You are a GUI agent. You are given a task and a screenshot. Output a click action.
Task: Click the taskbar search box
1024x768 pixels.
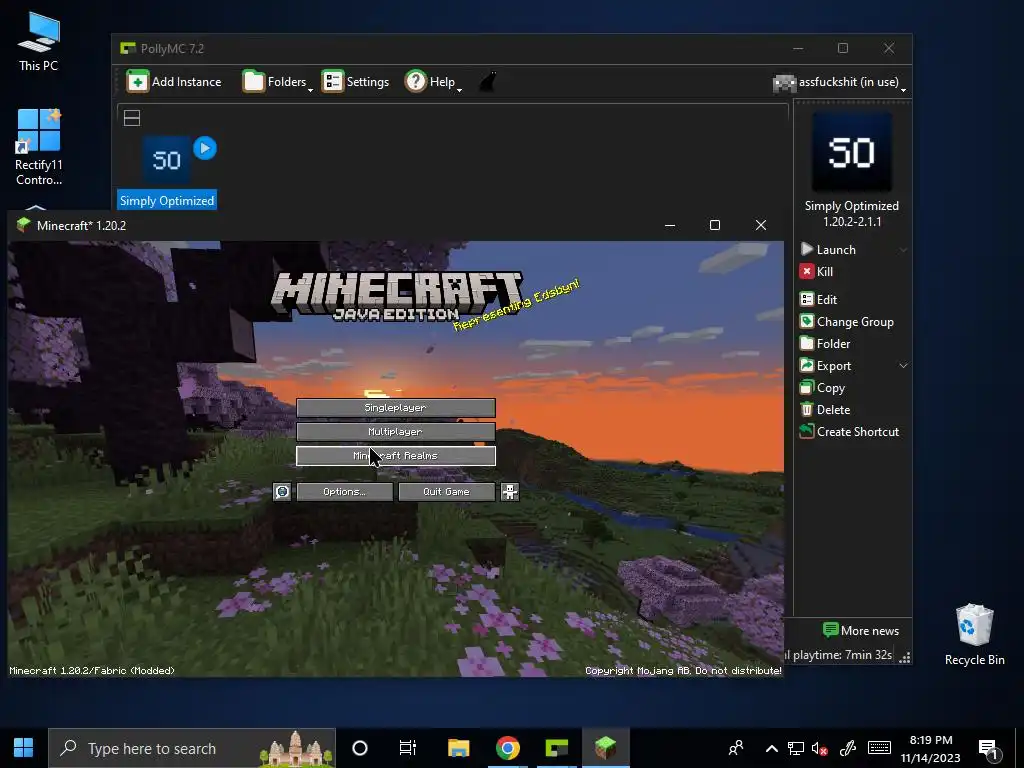pyautogui.click(x=191, y=748)
